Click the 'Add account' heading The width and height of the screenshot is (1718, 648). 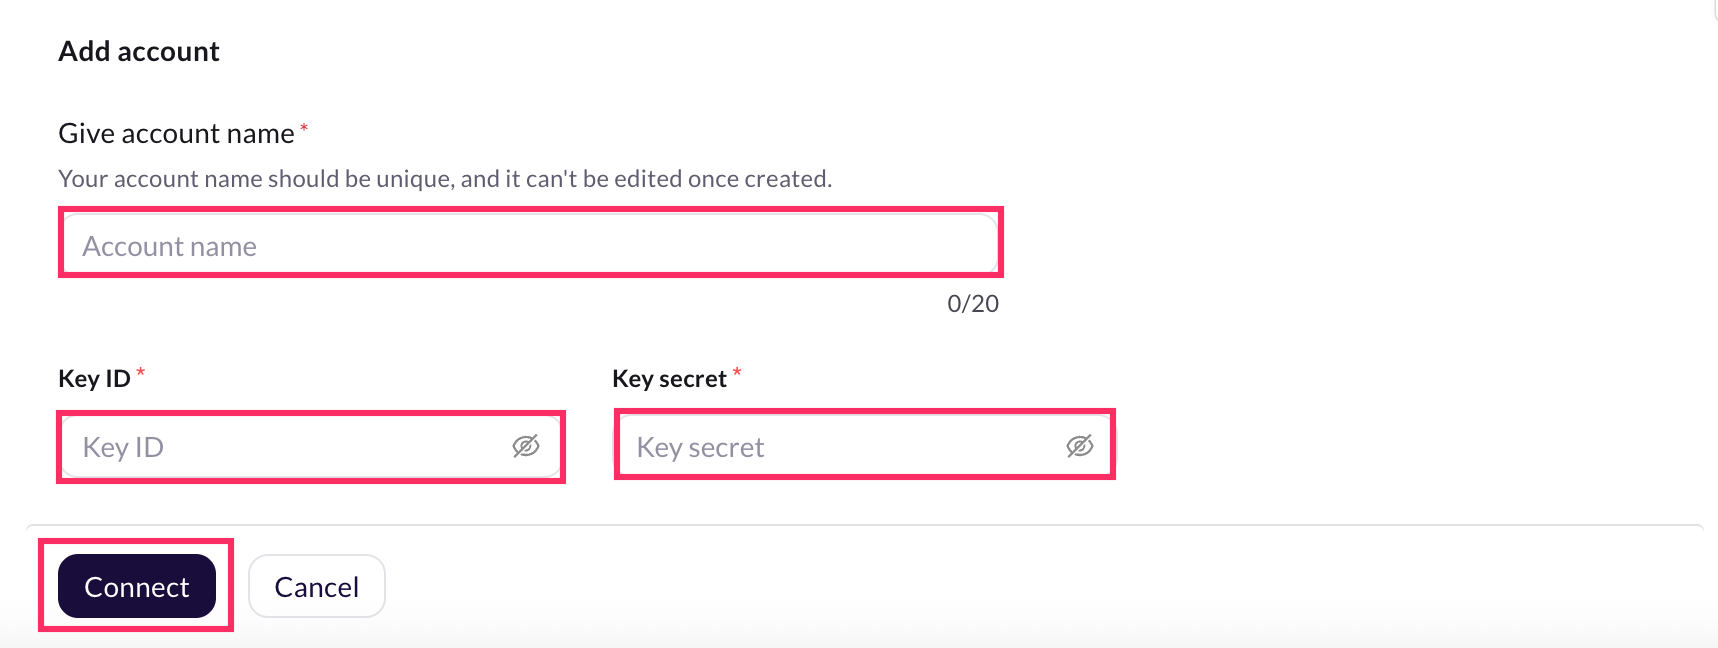pyautogui.click(x=139, y=51)
